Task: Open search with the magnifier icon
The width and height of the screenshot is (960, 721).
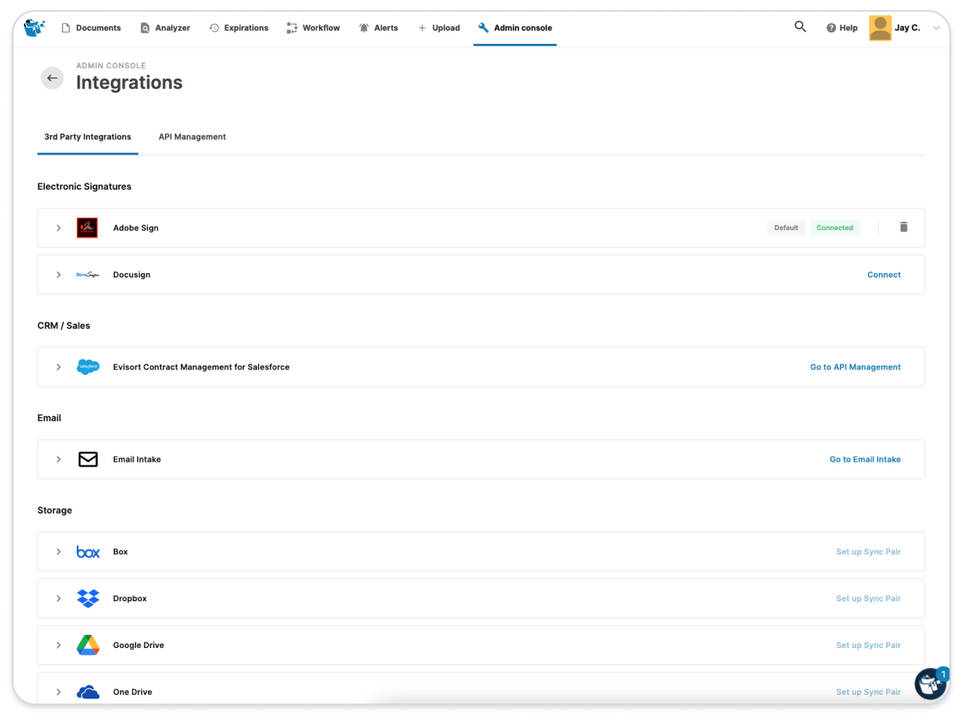Action: (800, 27)
